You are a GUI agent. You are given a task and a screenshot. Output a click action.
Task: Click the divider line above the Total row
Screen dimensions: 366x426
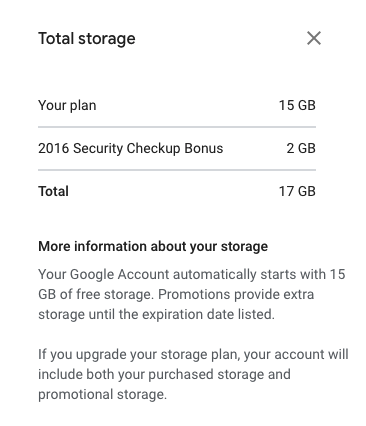(x=177, y=170)
